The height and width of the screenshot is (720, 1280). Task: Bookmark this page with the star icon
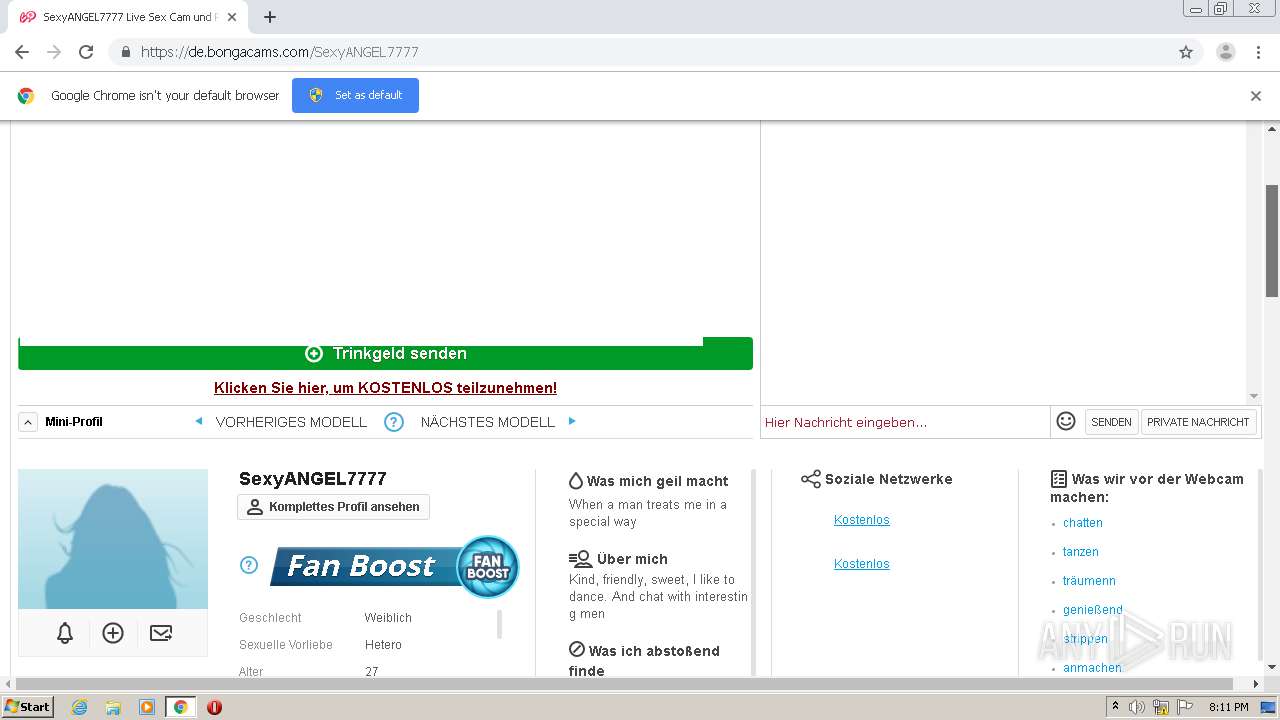[x=1186, y=52]
